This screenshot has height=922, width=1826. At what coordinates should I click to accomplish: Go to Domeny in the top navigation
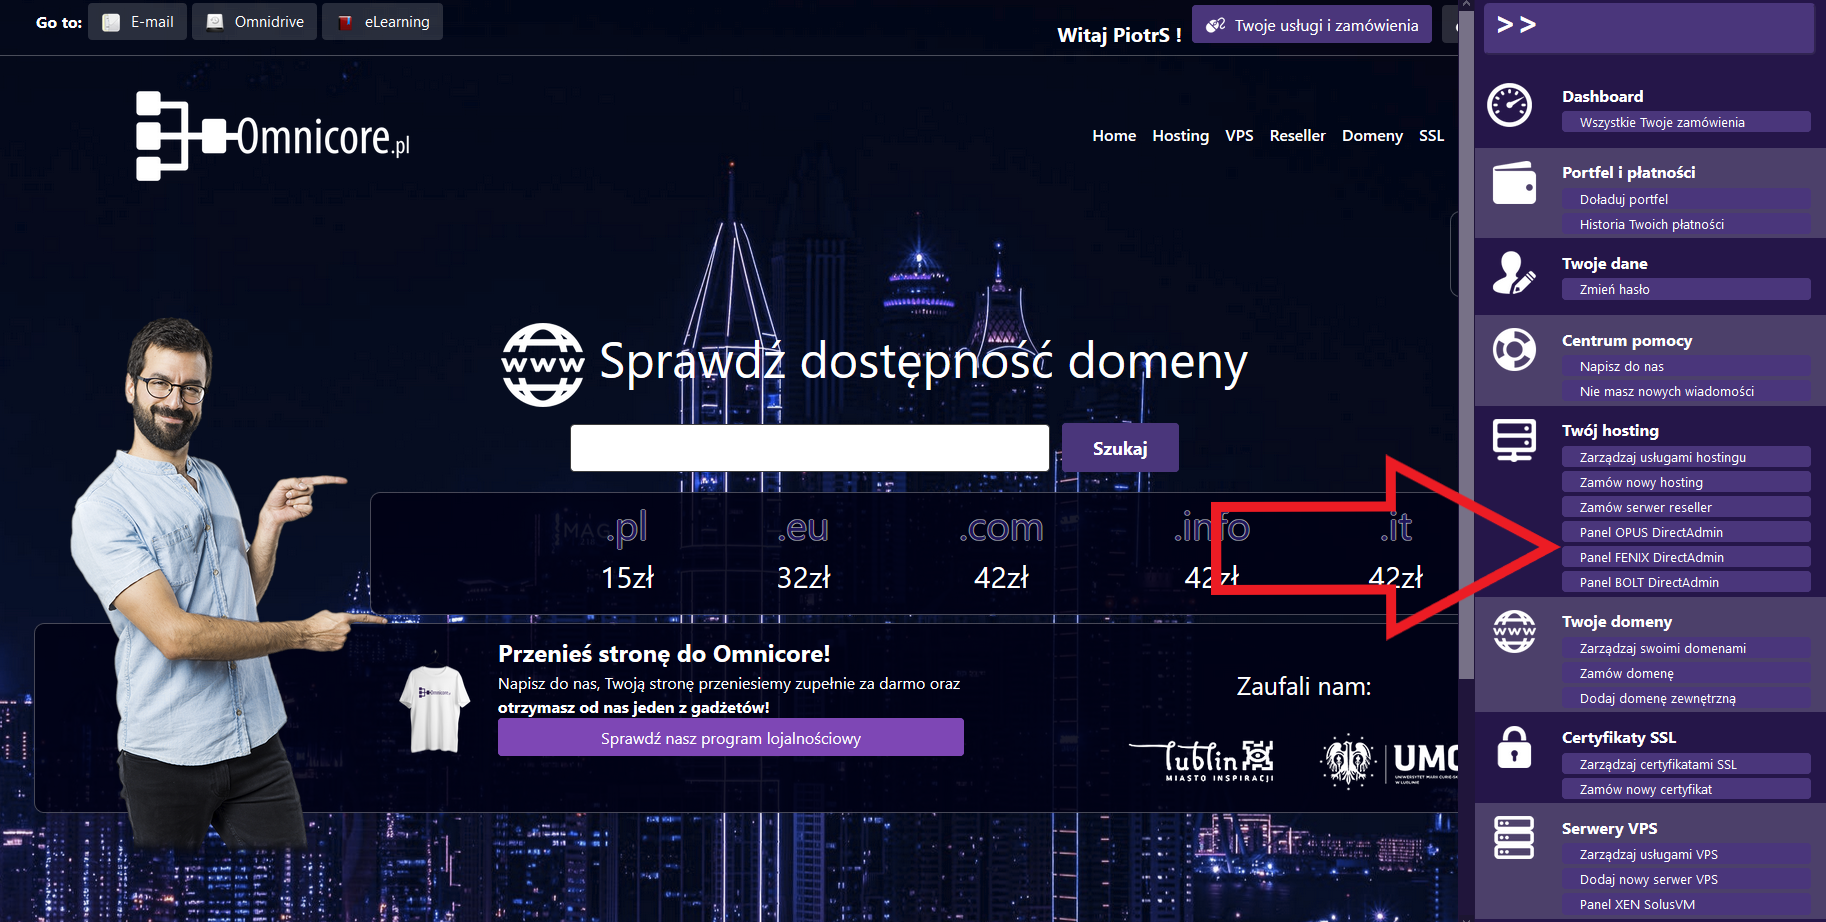1371,135
